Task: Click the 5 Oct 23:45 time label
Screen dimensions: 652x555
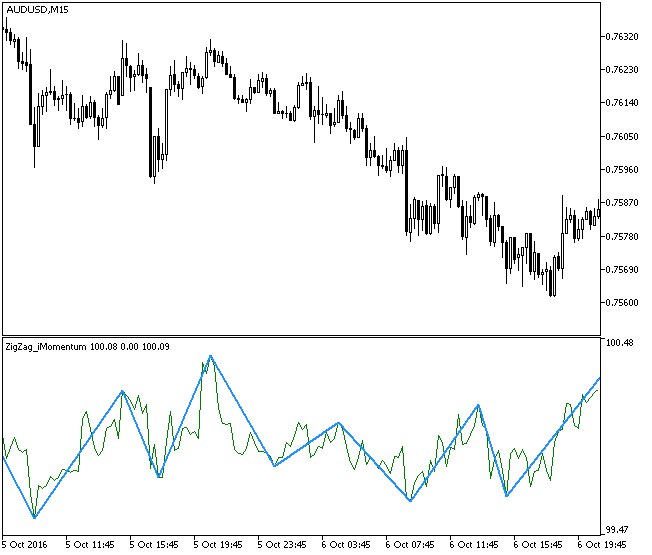Action: (x=284, y=545)
